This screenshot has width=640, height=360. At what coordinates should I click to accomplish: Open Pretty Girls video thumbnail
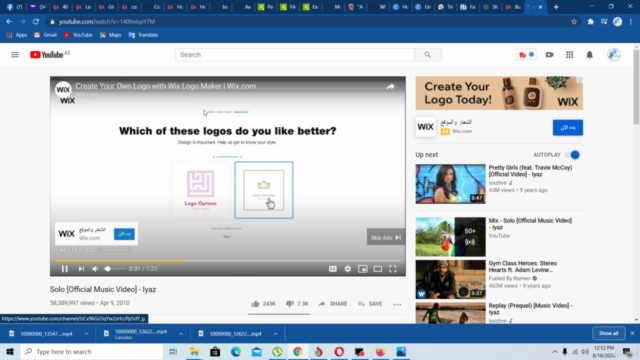[x=450, y=184]
